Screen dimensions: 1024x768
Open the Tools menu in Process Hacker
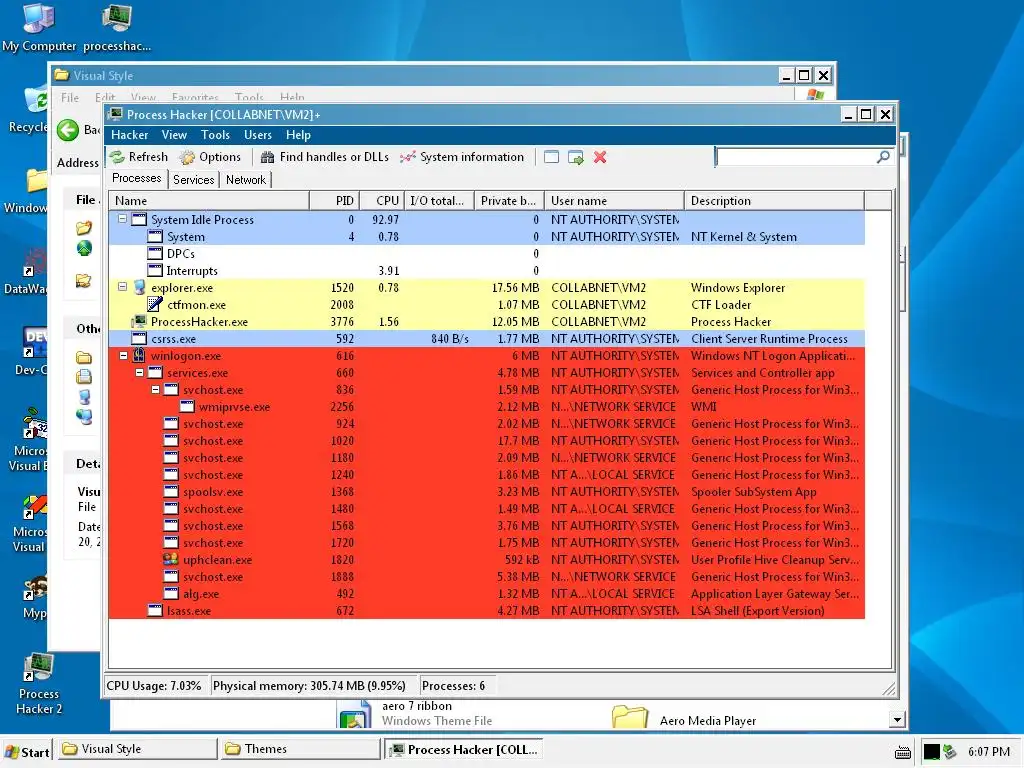click(215, 135)
